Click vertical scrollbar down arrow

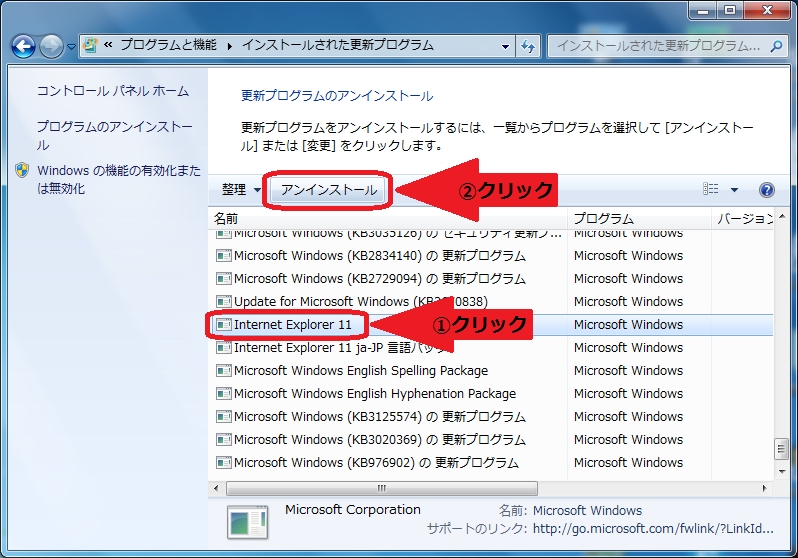pyautogui.click(x=782, y=472)
